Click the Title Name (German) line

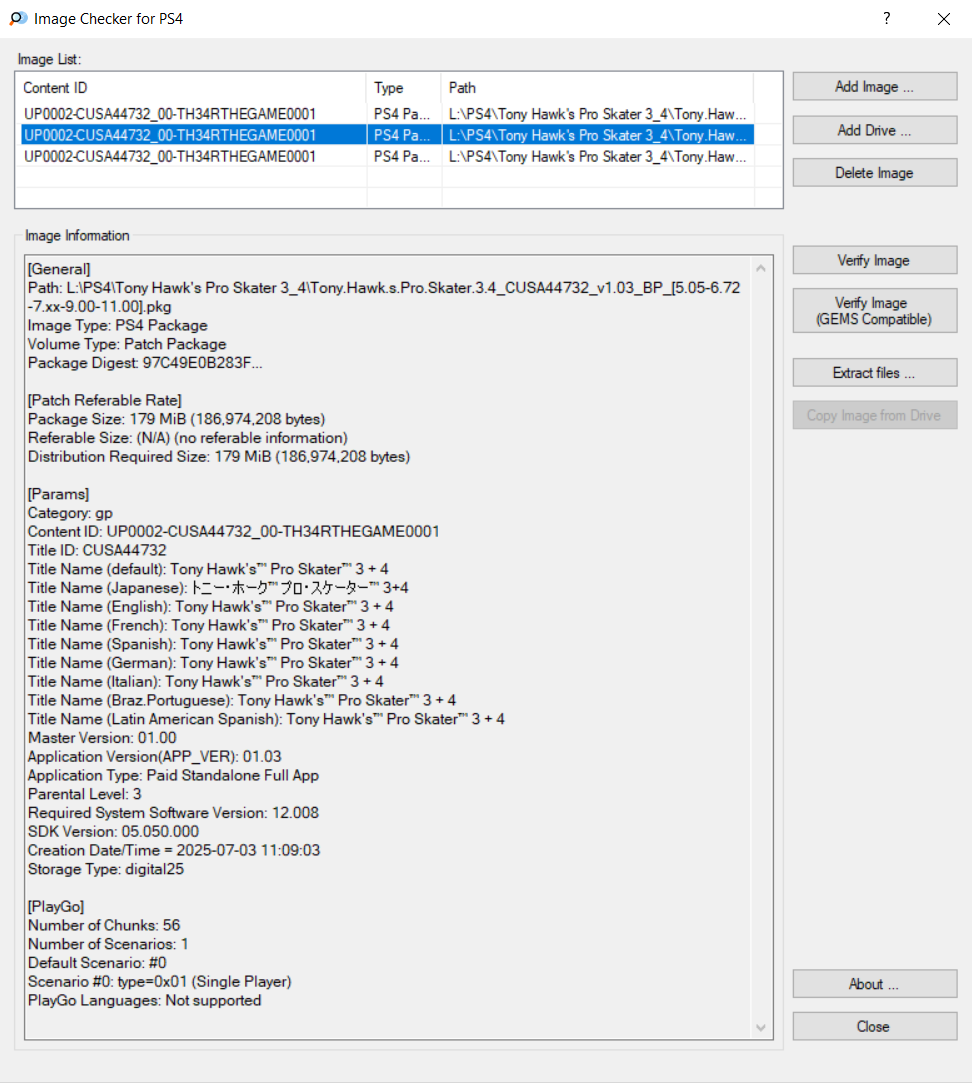[213, 663]
